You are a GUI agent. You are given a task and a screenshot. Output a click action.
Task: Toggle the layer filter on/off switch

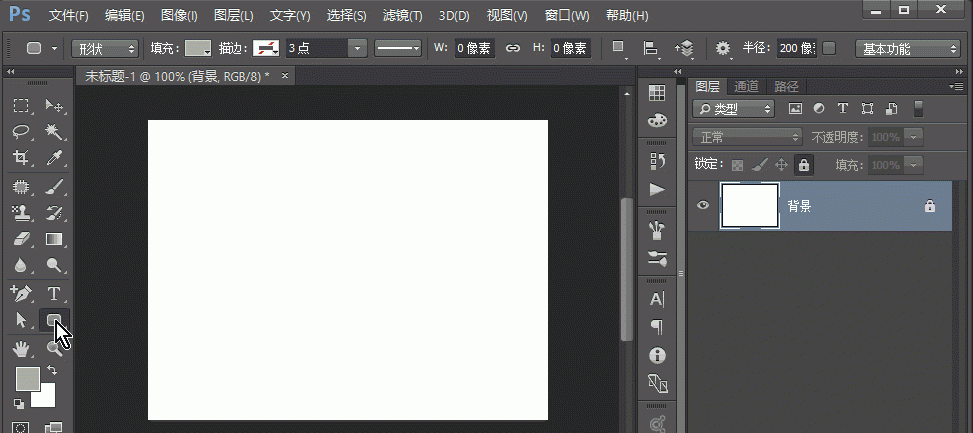coord(918,108)
